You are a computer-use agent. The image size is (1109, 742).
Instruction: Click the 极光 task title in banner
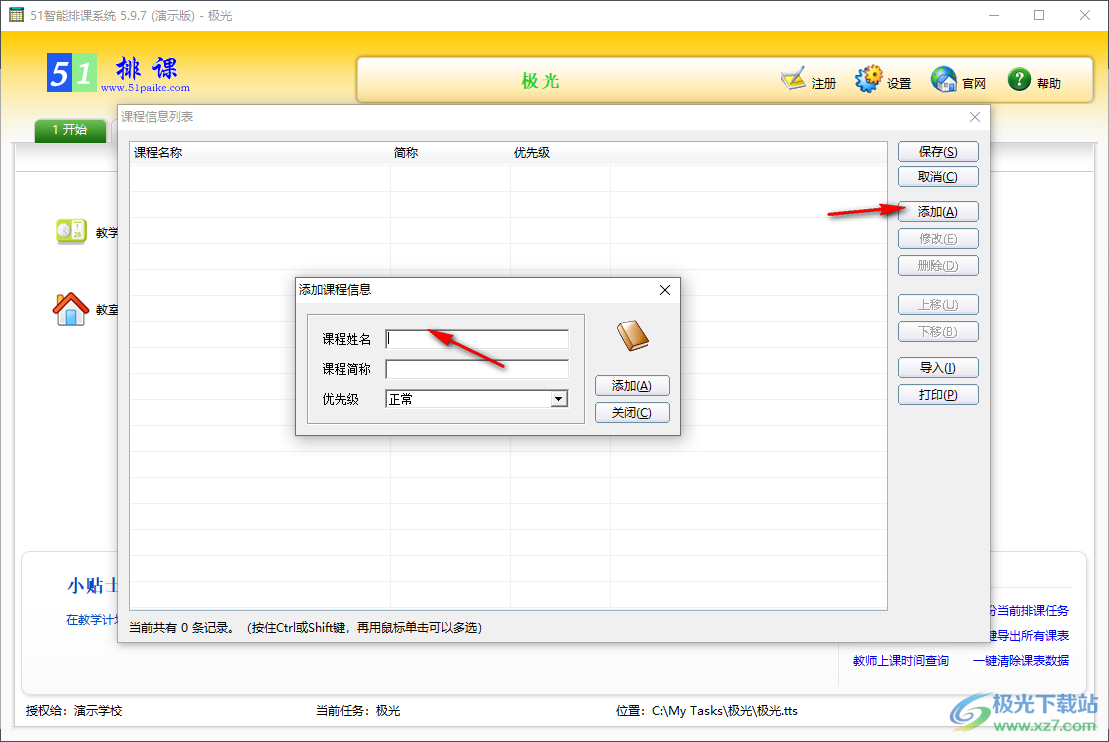pos(540,81)
